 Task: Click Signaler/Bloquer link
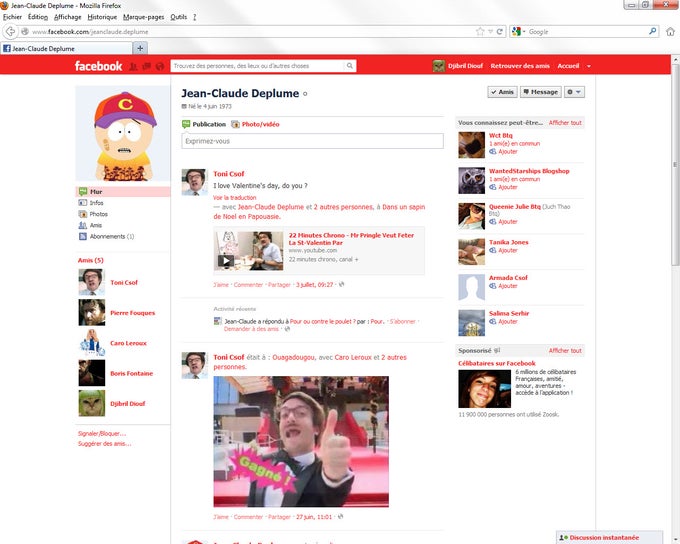click(x=102, y=433)
